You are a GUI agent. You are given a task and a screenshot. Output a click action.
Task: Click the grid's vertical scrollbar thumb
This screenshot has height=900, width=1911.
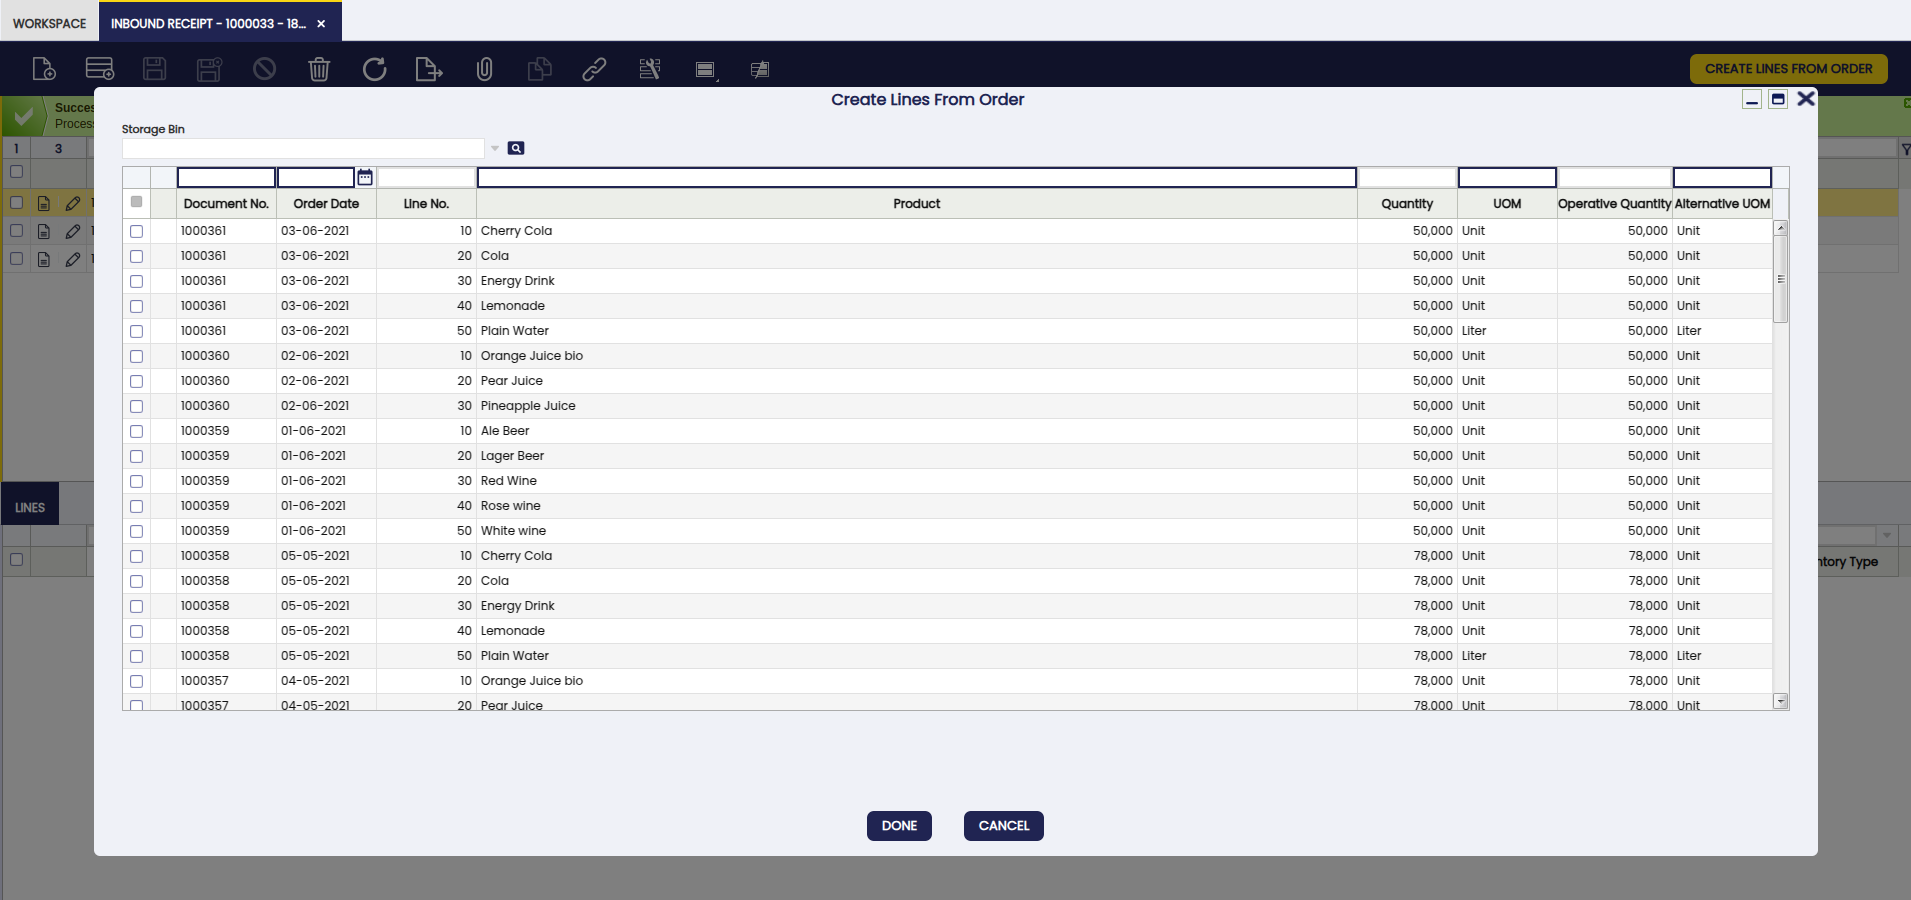coord(1780,280)
